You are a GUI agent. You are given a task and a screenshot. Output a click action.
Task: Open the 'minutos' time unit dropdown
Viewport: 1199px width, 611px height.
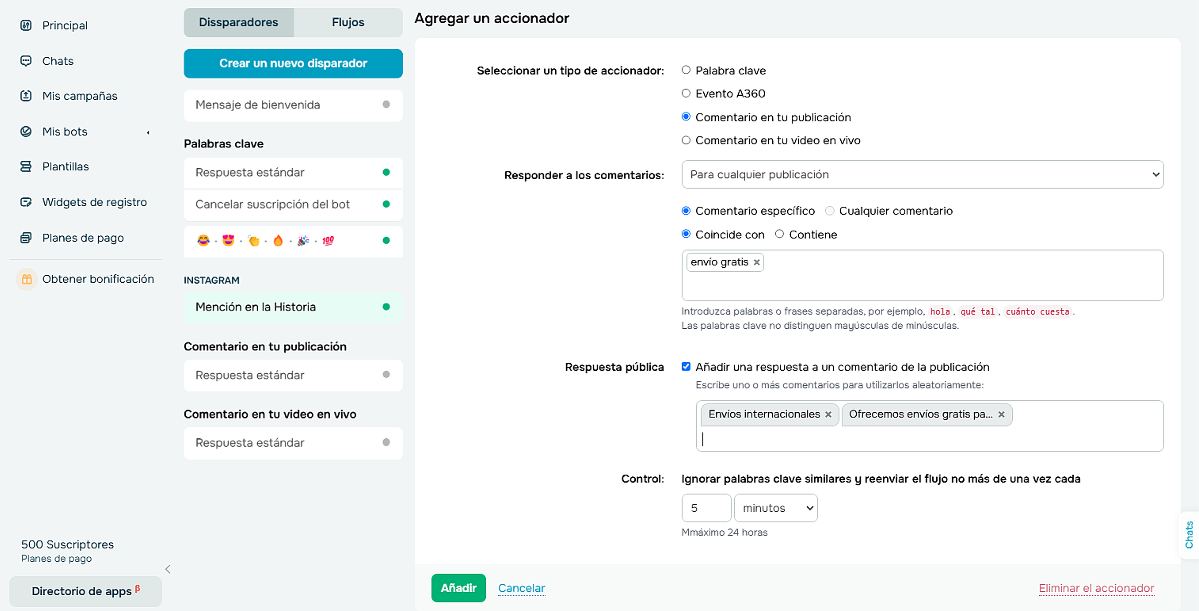(x=775, y=508)
